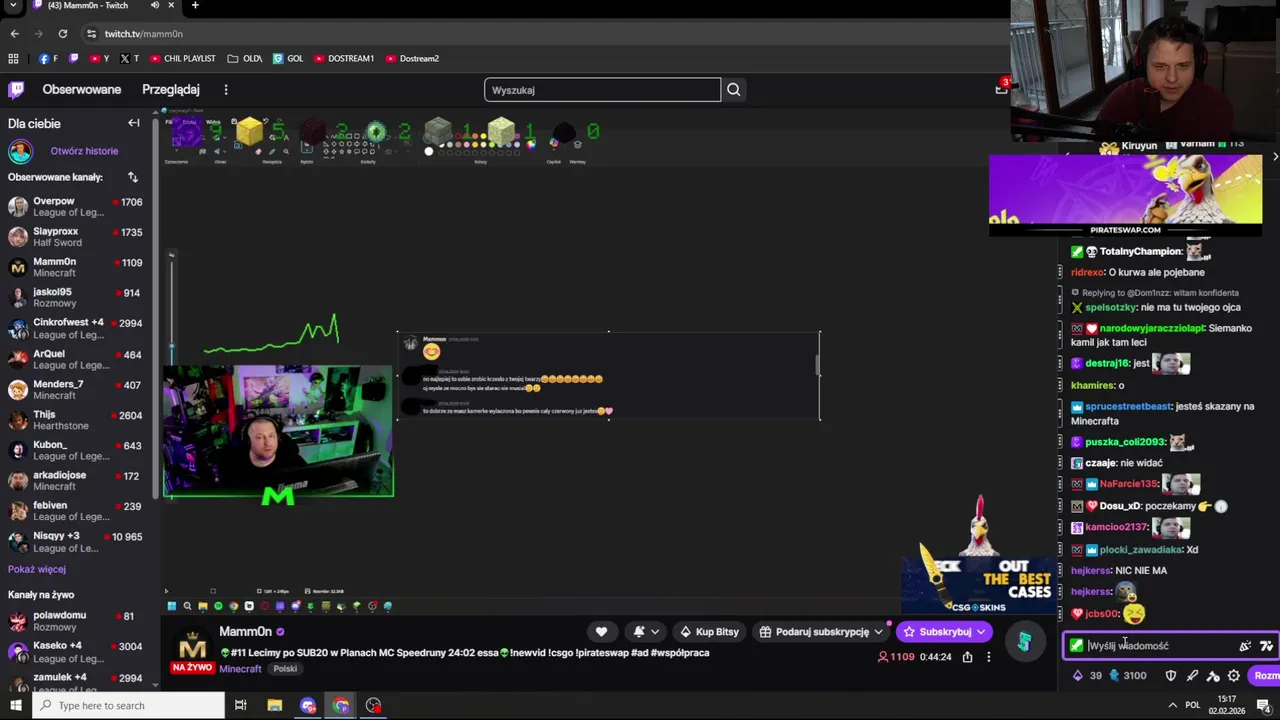Screen dimensions: 1280x720
Task: Open Task View on the taskbar
Action: click(240, 706)
